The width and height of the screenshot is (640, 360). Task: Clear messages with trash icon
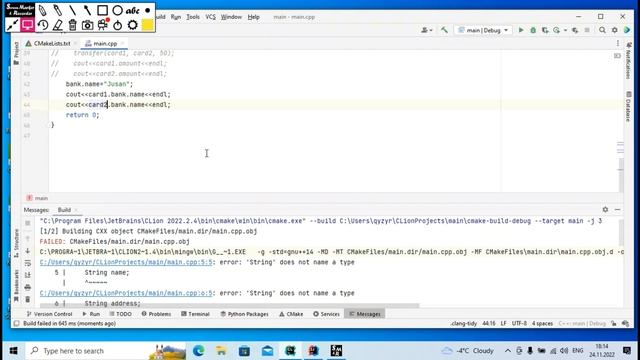coord(28,300)
